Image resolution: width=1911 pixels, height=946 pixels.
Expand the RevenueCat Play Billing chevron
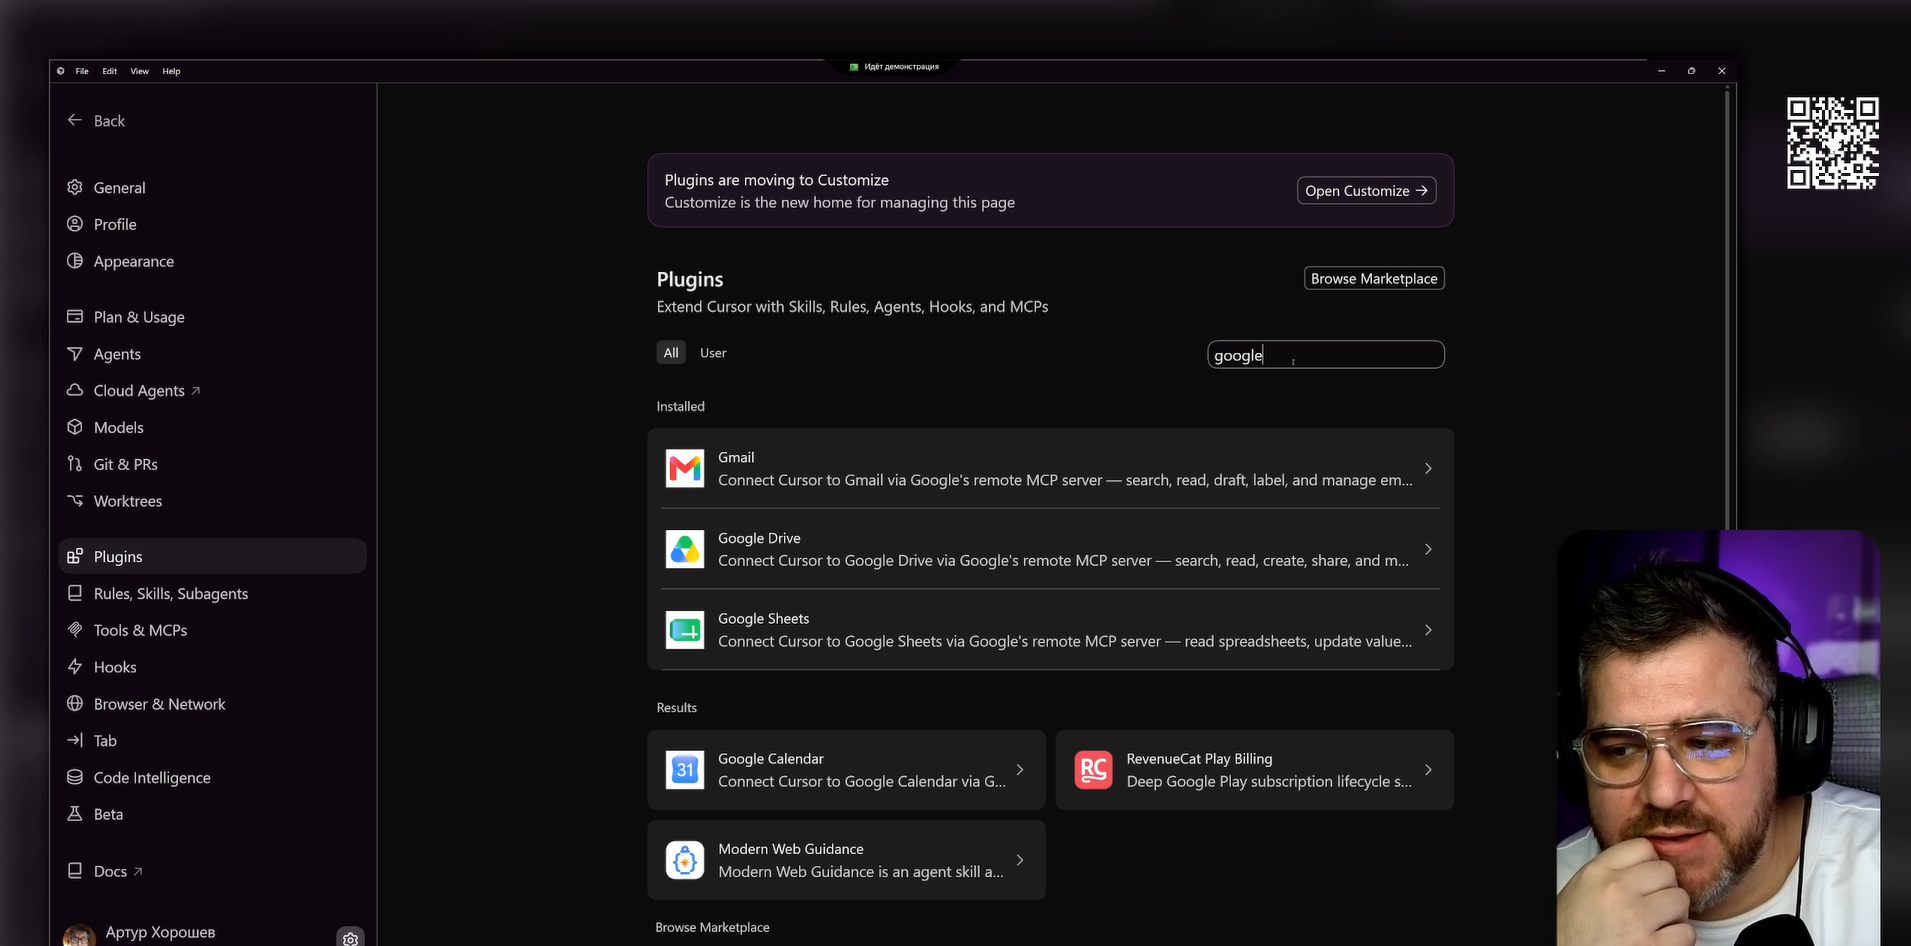coord(1428,770)
